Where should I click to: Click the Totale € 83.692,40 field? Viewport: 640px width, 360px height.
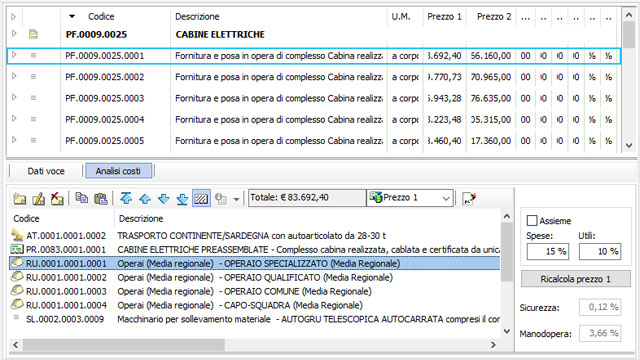(x=307, y=198)
